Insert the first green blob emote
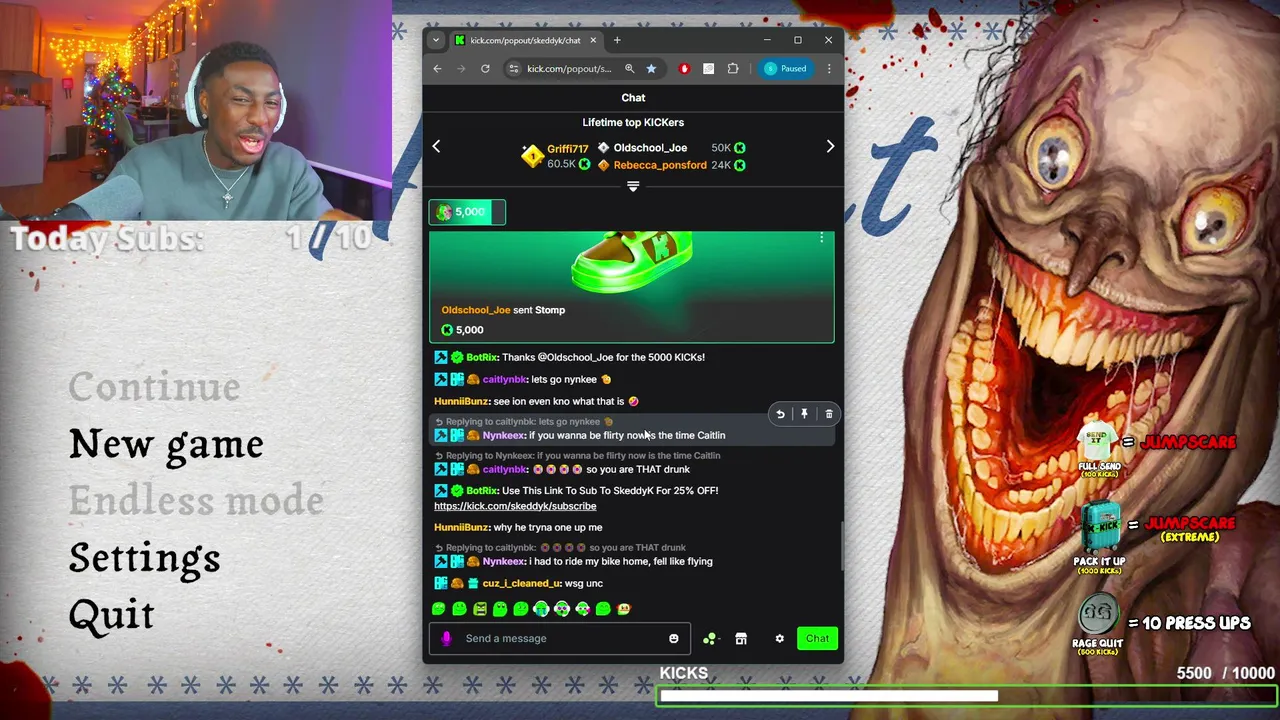The height and width of the screenshot is (720, 1280). coord(439,609)
